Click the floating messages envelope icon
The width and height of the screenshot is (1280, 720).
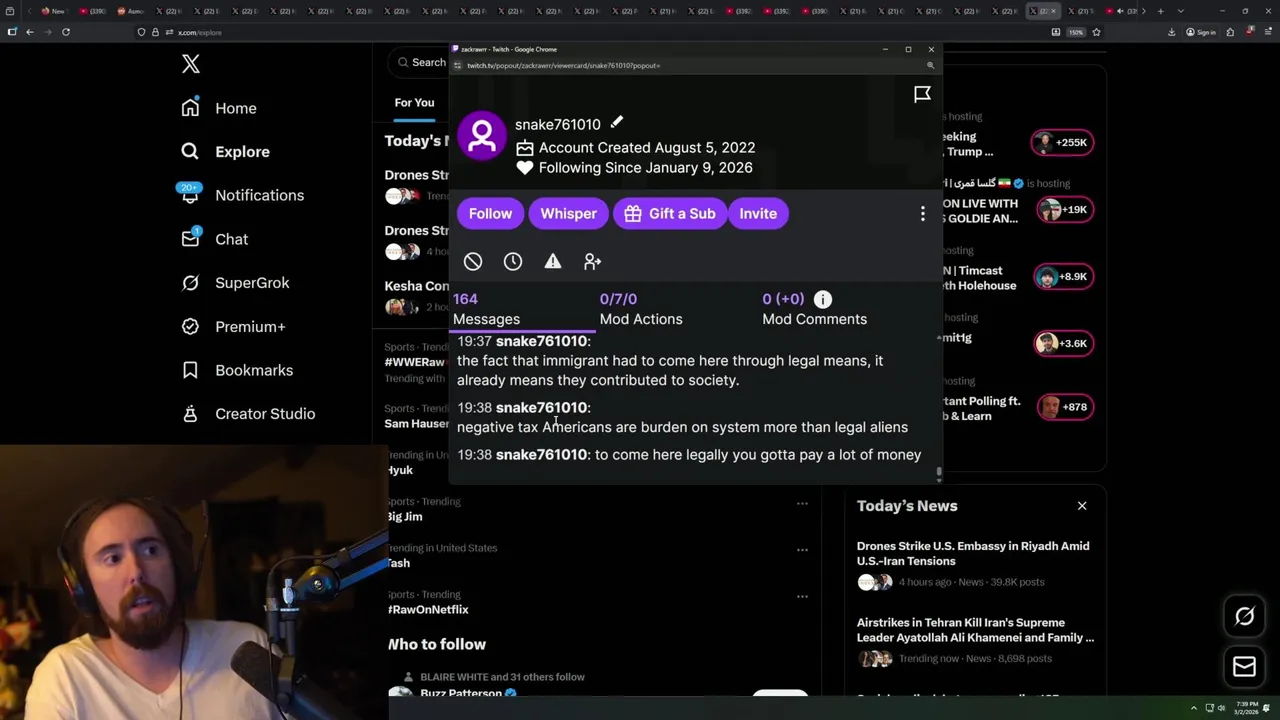(x=1244, y=667)
